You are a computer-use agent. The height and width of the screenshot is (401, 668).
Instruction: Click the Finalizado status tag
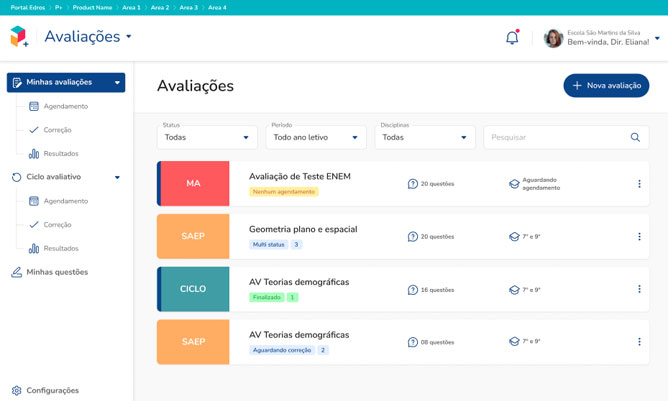coord(267,297)
